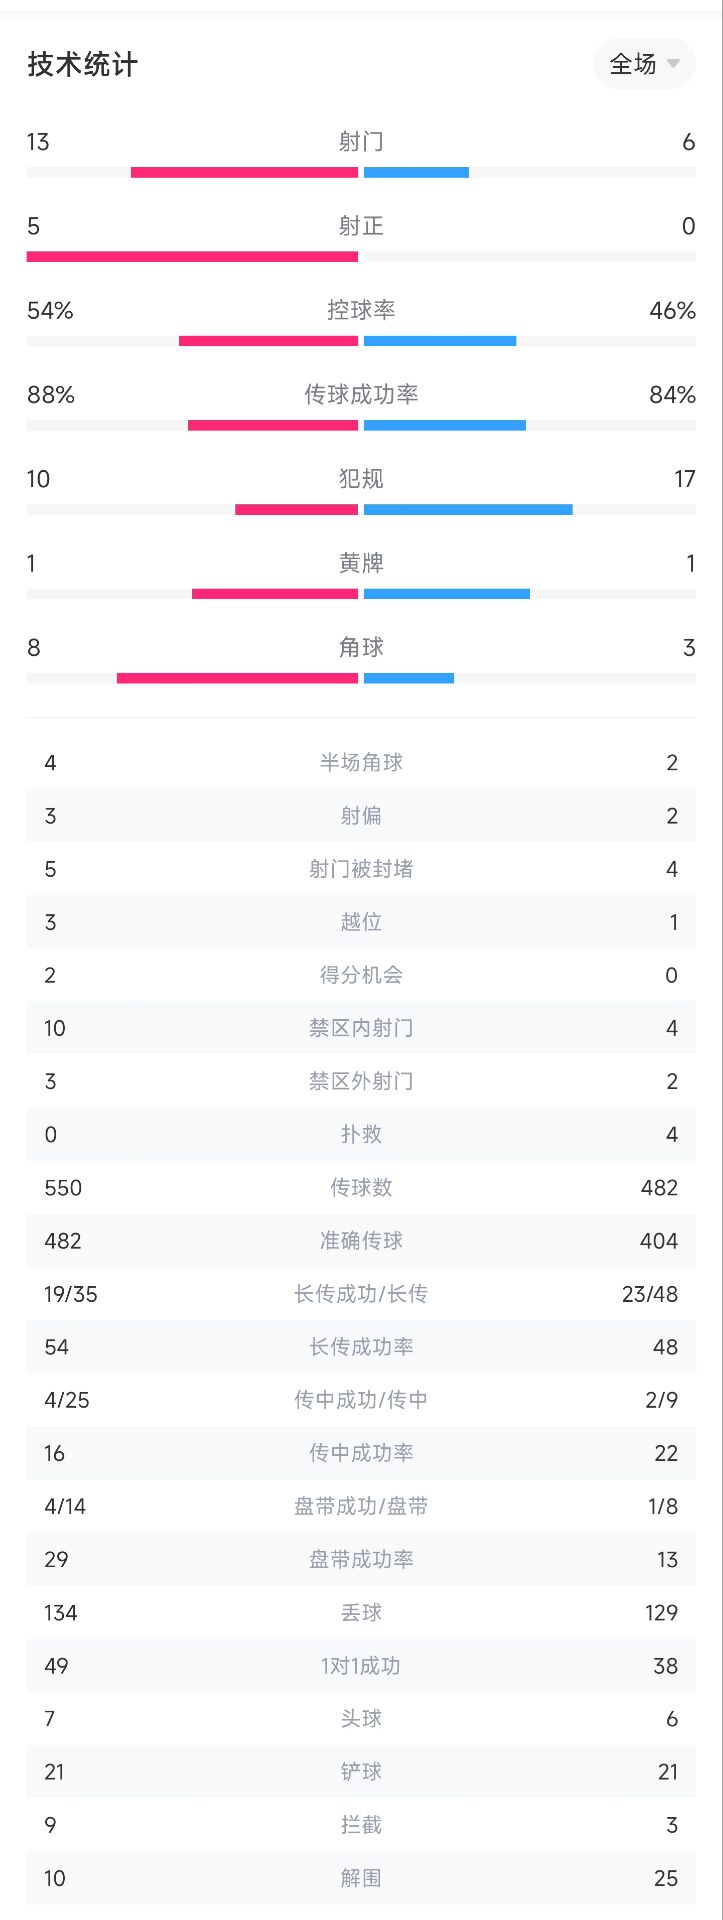
Task: Select the 盘带成功率 row
Action: (x=361, y=1559)
